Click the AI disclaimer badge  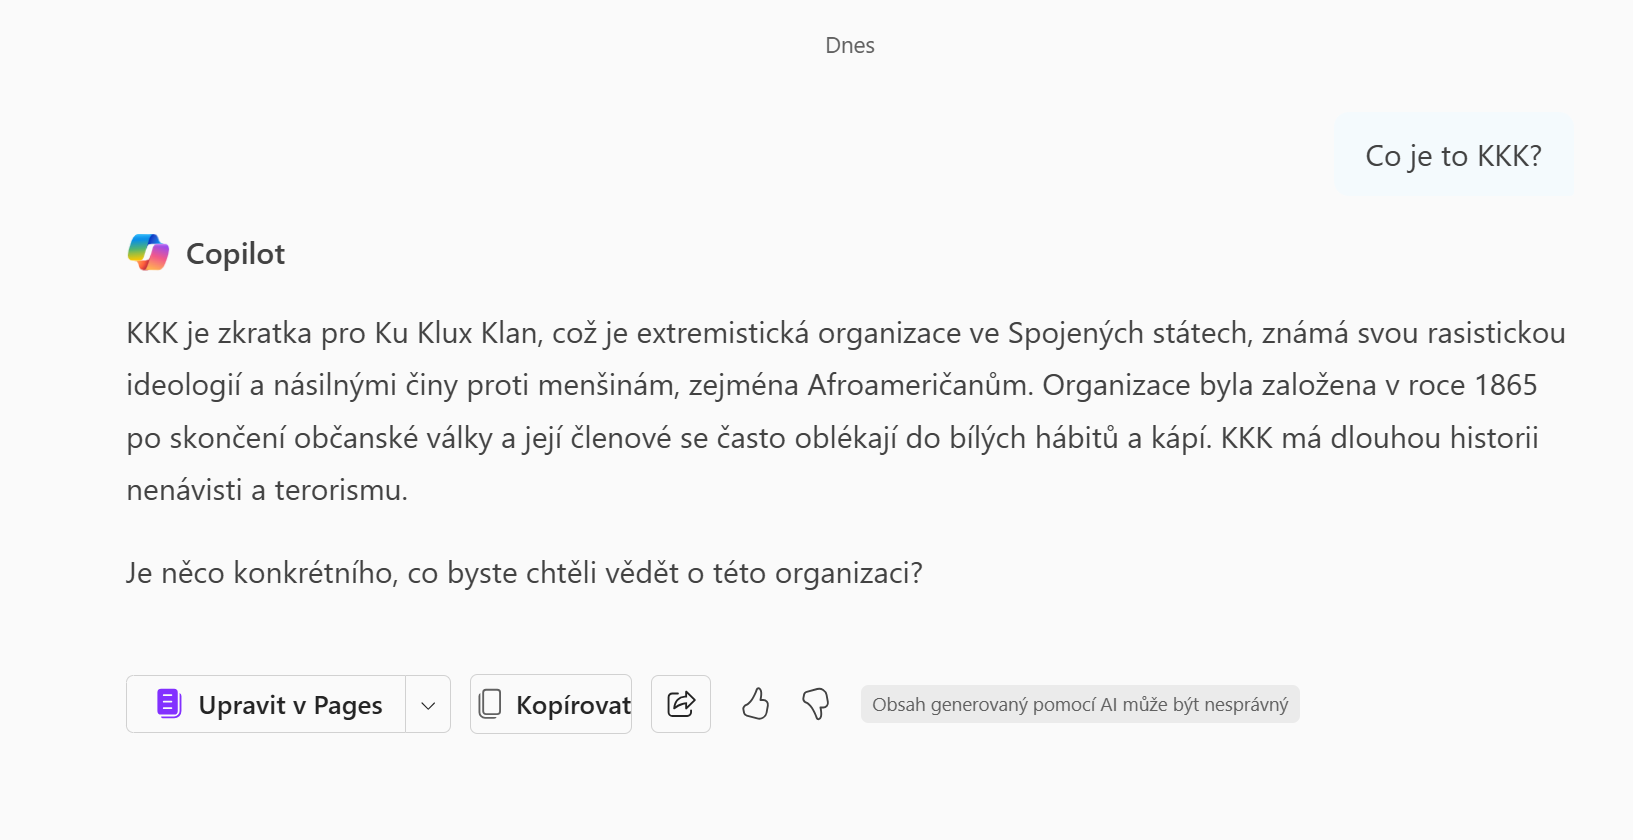pos(1080,704)
